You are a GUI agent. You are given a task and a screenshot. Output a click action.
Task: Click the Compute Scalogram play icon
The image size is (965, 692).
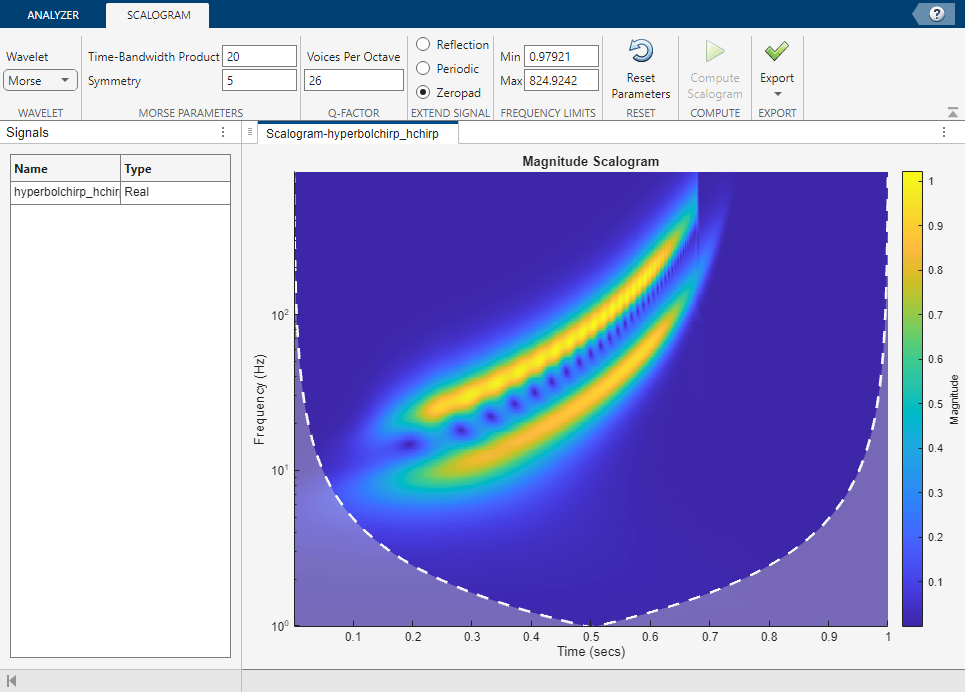pos(715,51)
